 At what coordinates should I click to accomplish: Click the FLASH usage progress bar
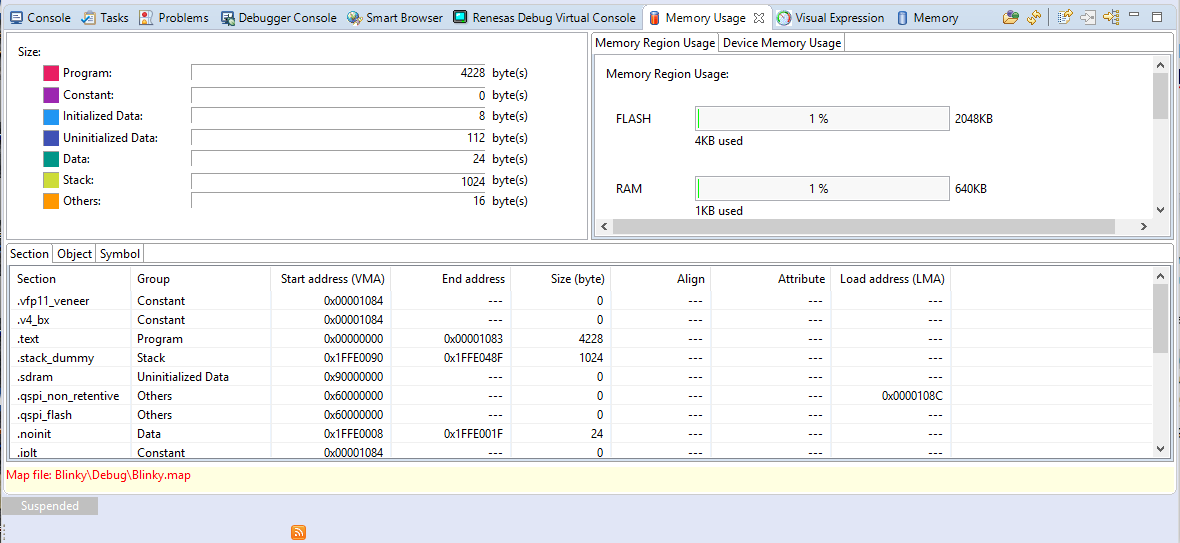click(822, 119)
